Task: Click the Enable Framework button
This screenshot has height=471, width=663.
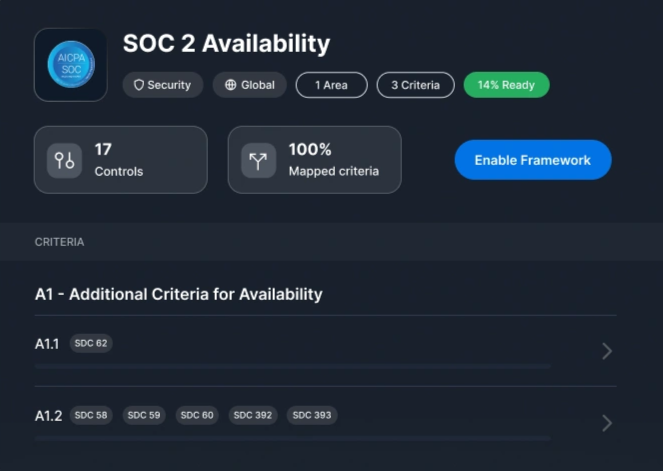Action: tap(533, 160)
